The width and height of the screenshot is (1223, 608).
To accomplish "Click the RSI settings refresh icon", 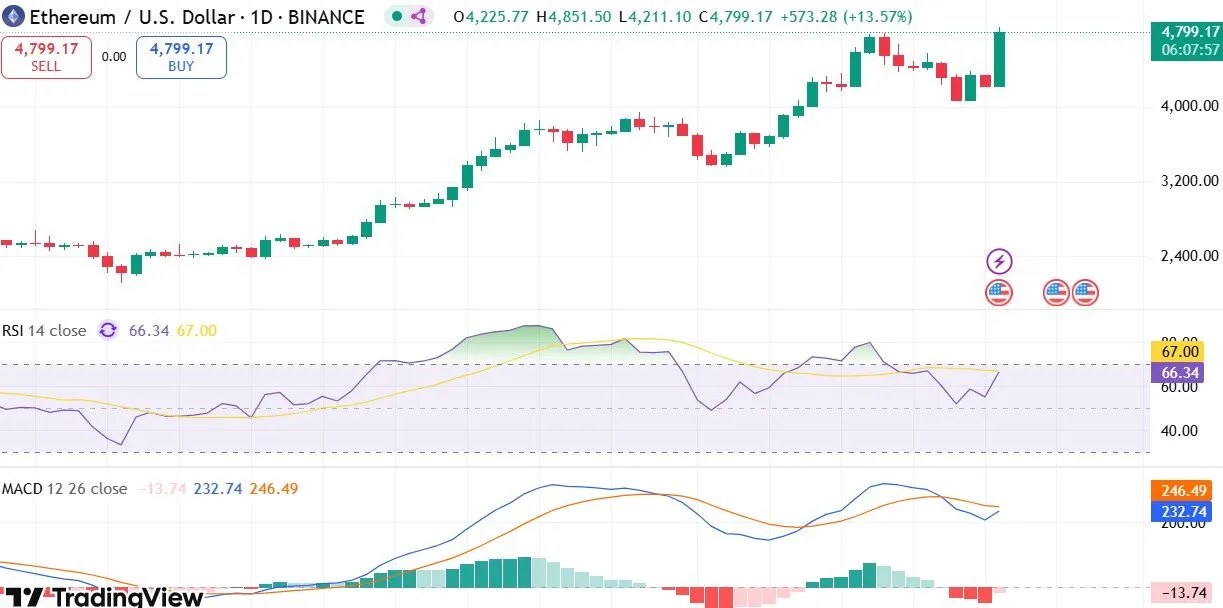I will 107,330.
